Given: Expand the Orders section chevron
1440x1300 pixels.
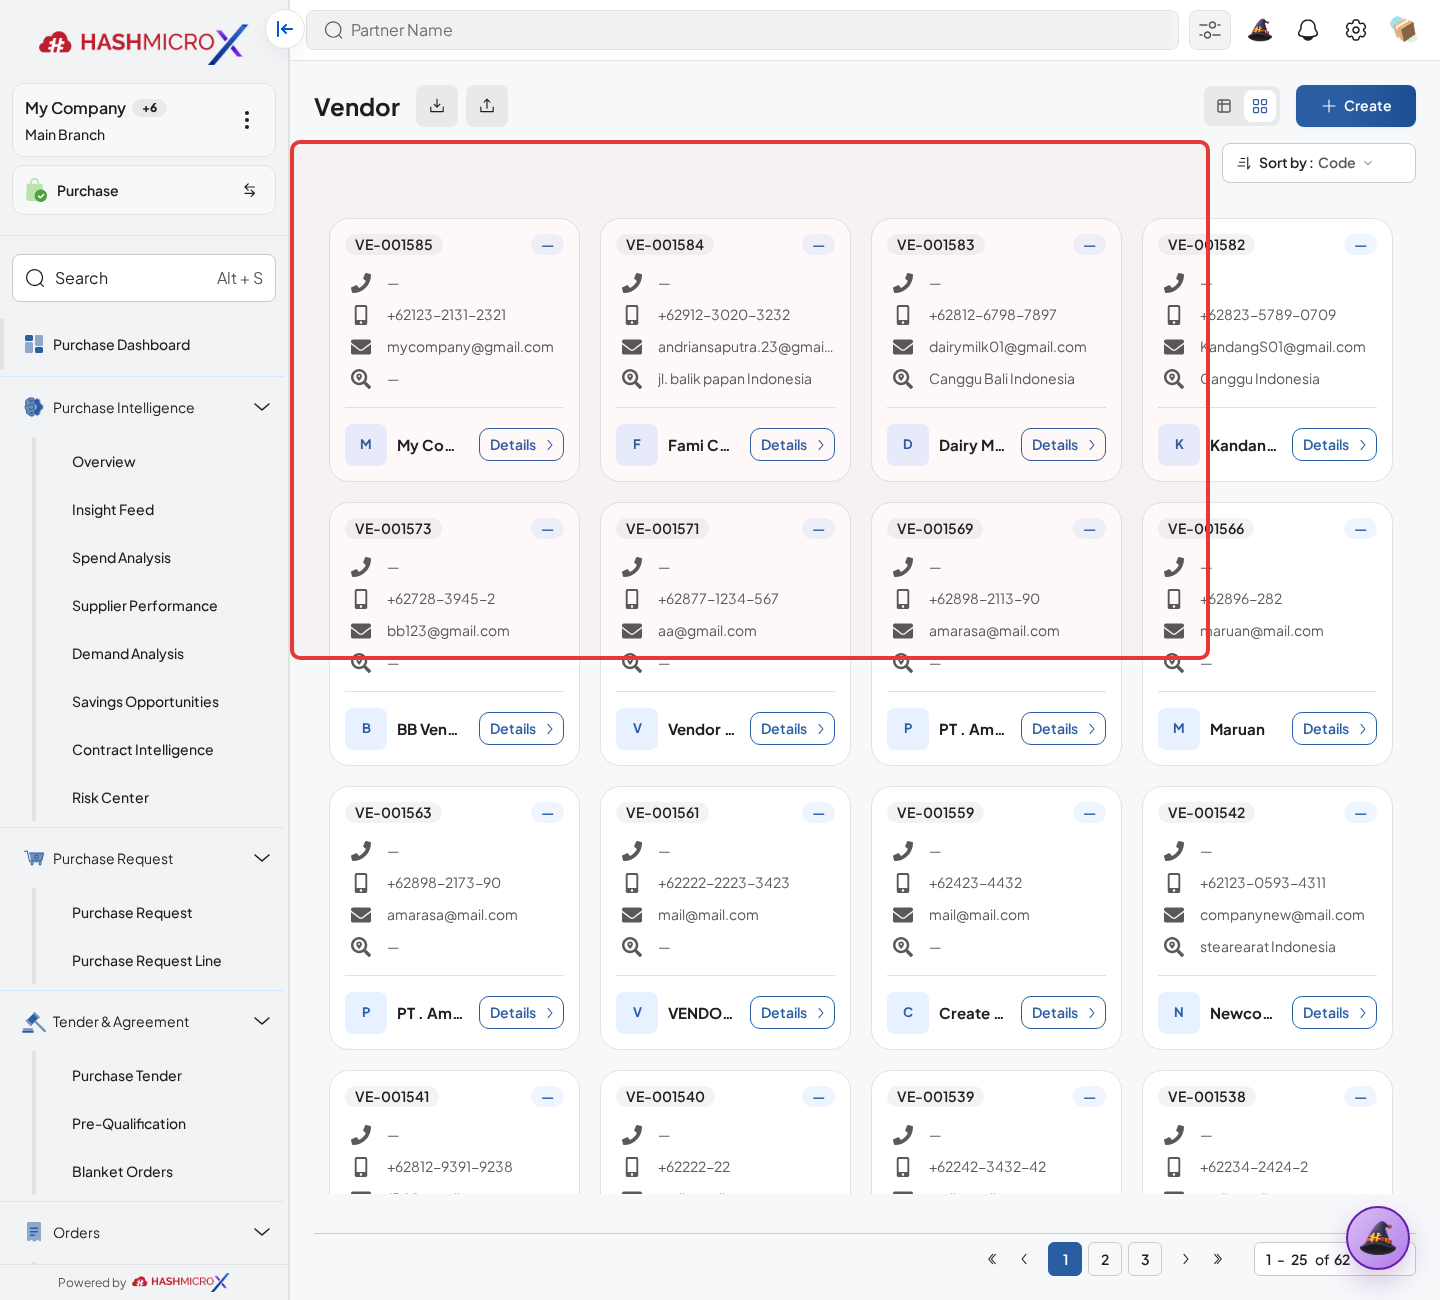Looking at the screenshot, I should (262, 1232).
